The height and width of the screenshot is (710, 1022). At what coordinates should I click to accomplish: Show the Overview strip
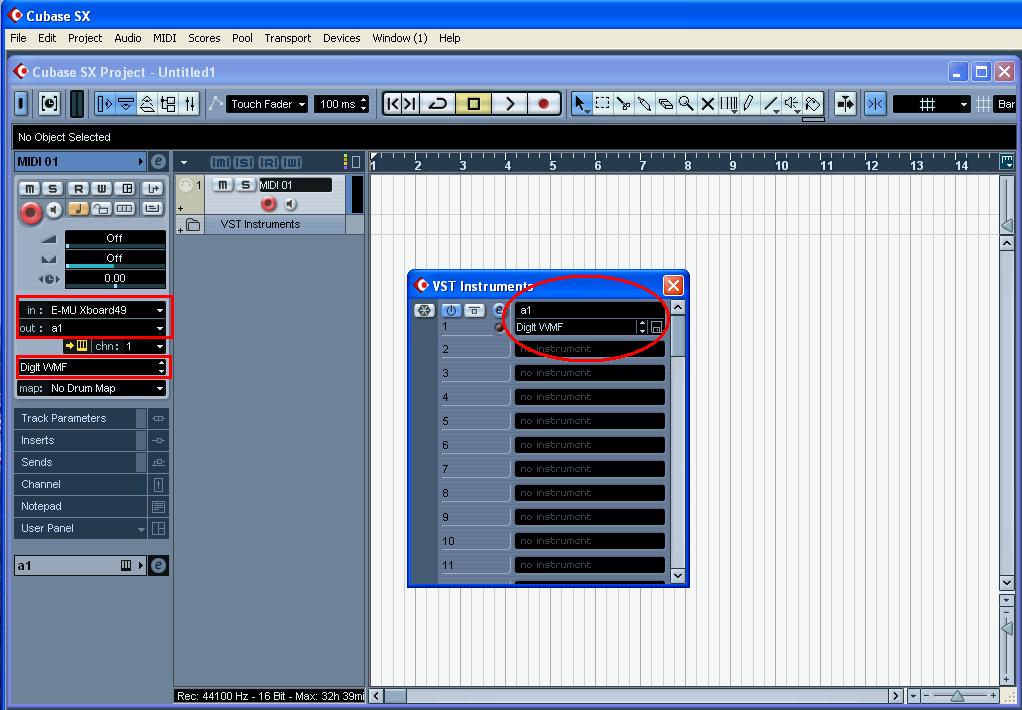[147, 104]
